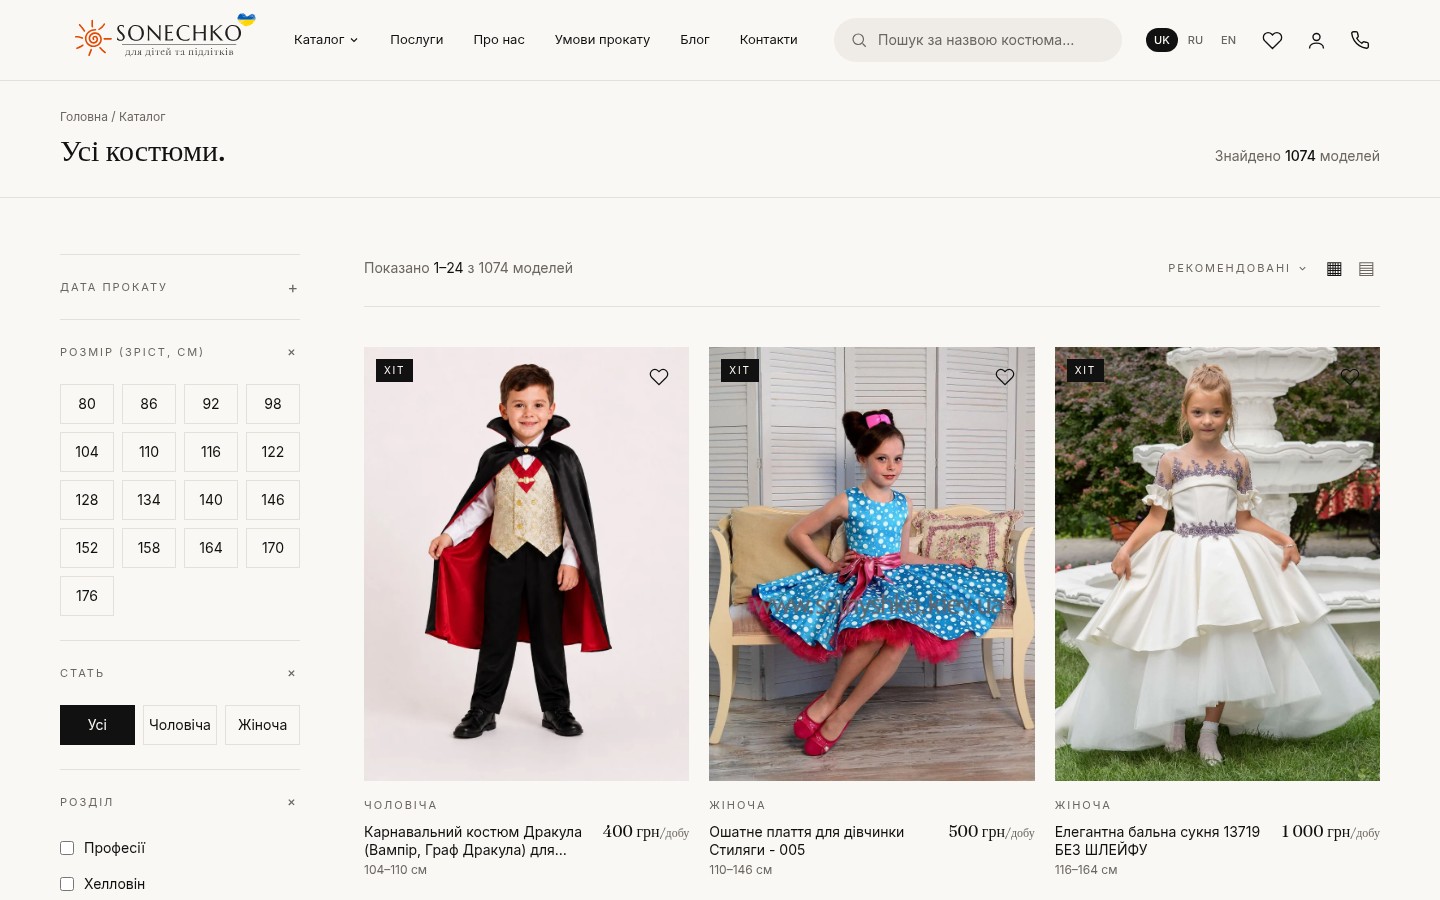Viewport: 1440px width, 900px height.
Task: Open blue polka dot dress photo
Action: click(x=872, y=564)
